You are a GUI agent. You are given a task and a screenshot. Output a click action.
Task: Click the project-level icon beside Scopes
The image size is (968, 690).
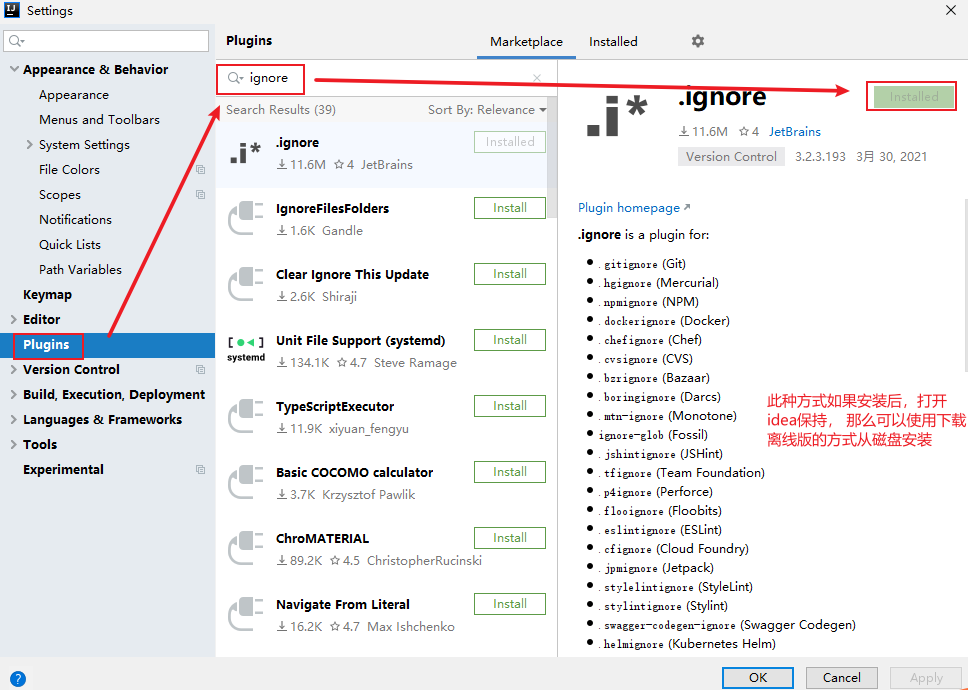coord(200,194)
